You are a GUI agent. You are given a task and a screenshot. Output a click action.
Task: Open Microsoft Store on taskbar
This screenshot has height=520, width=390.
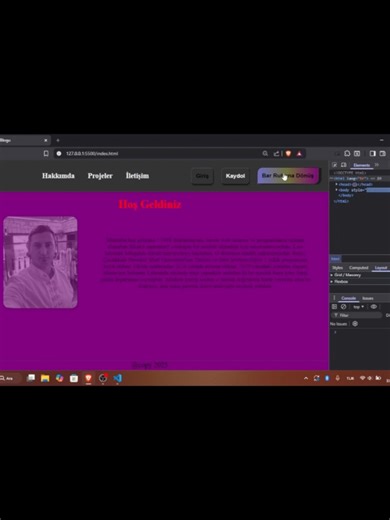(74, 378)
